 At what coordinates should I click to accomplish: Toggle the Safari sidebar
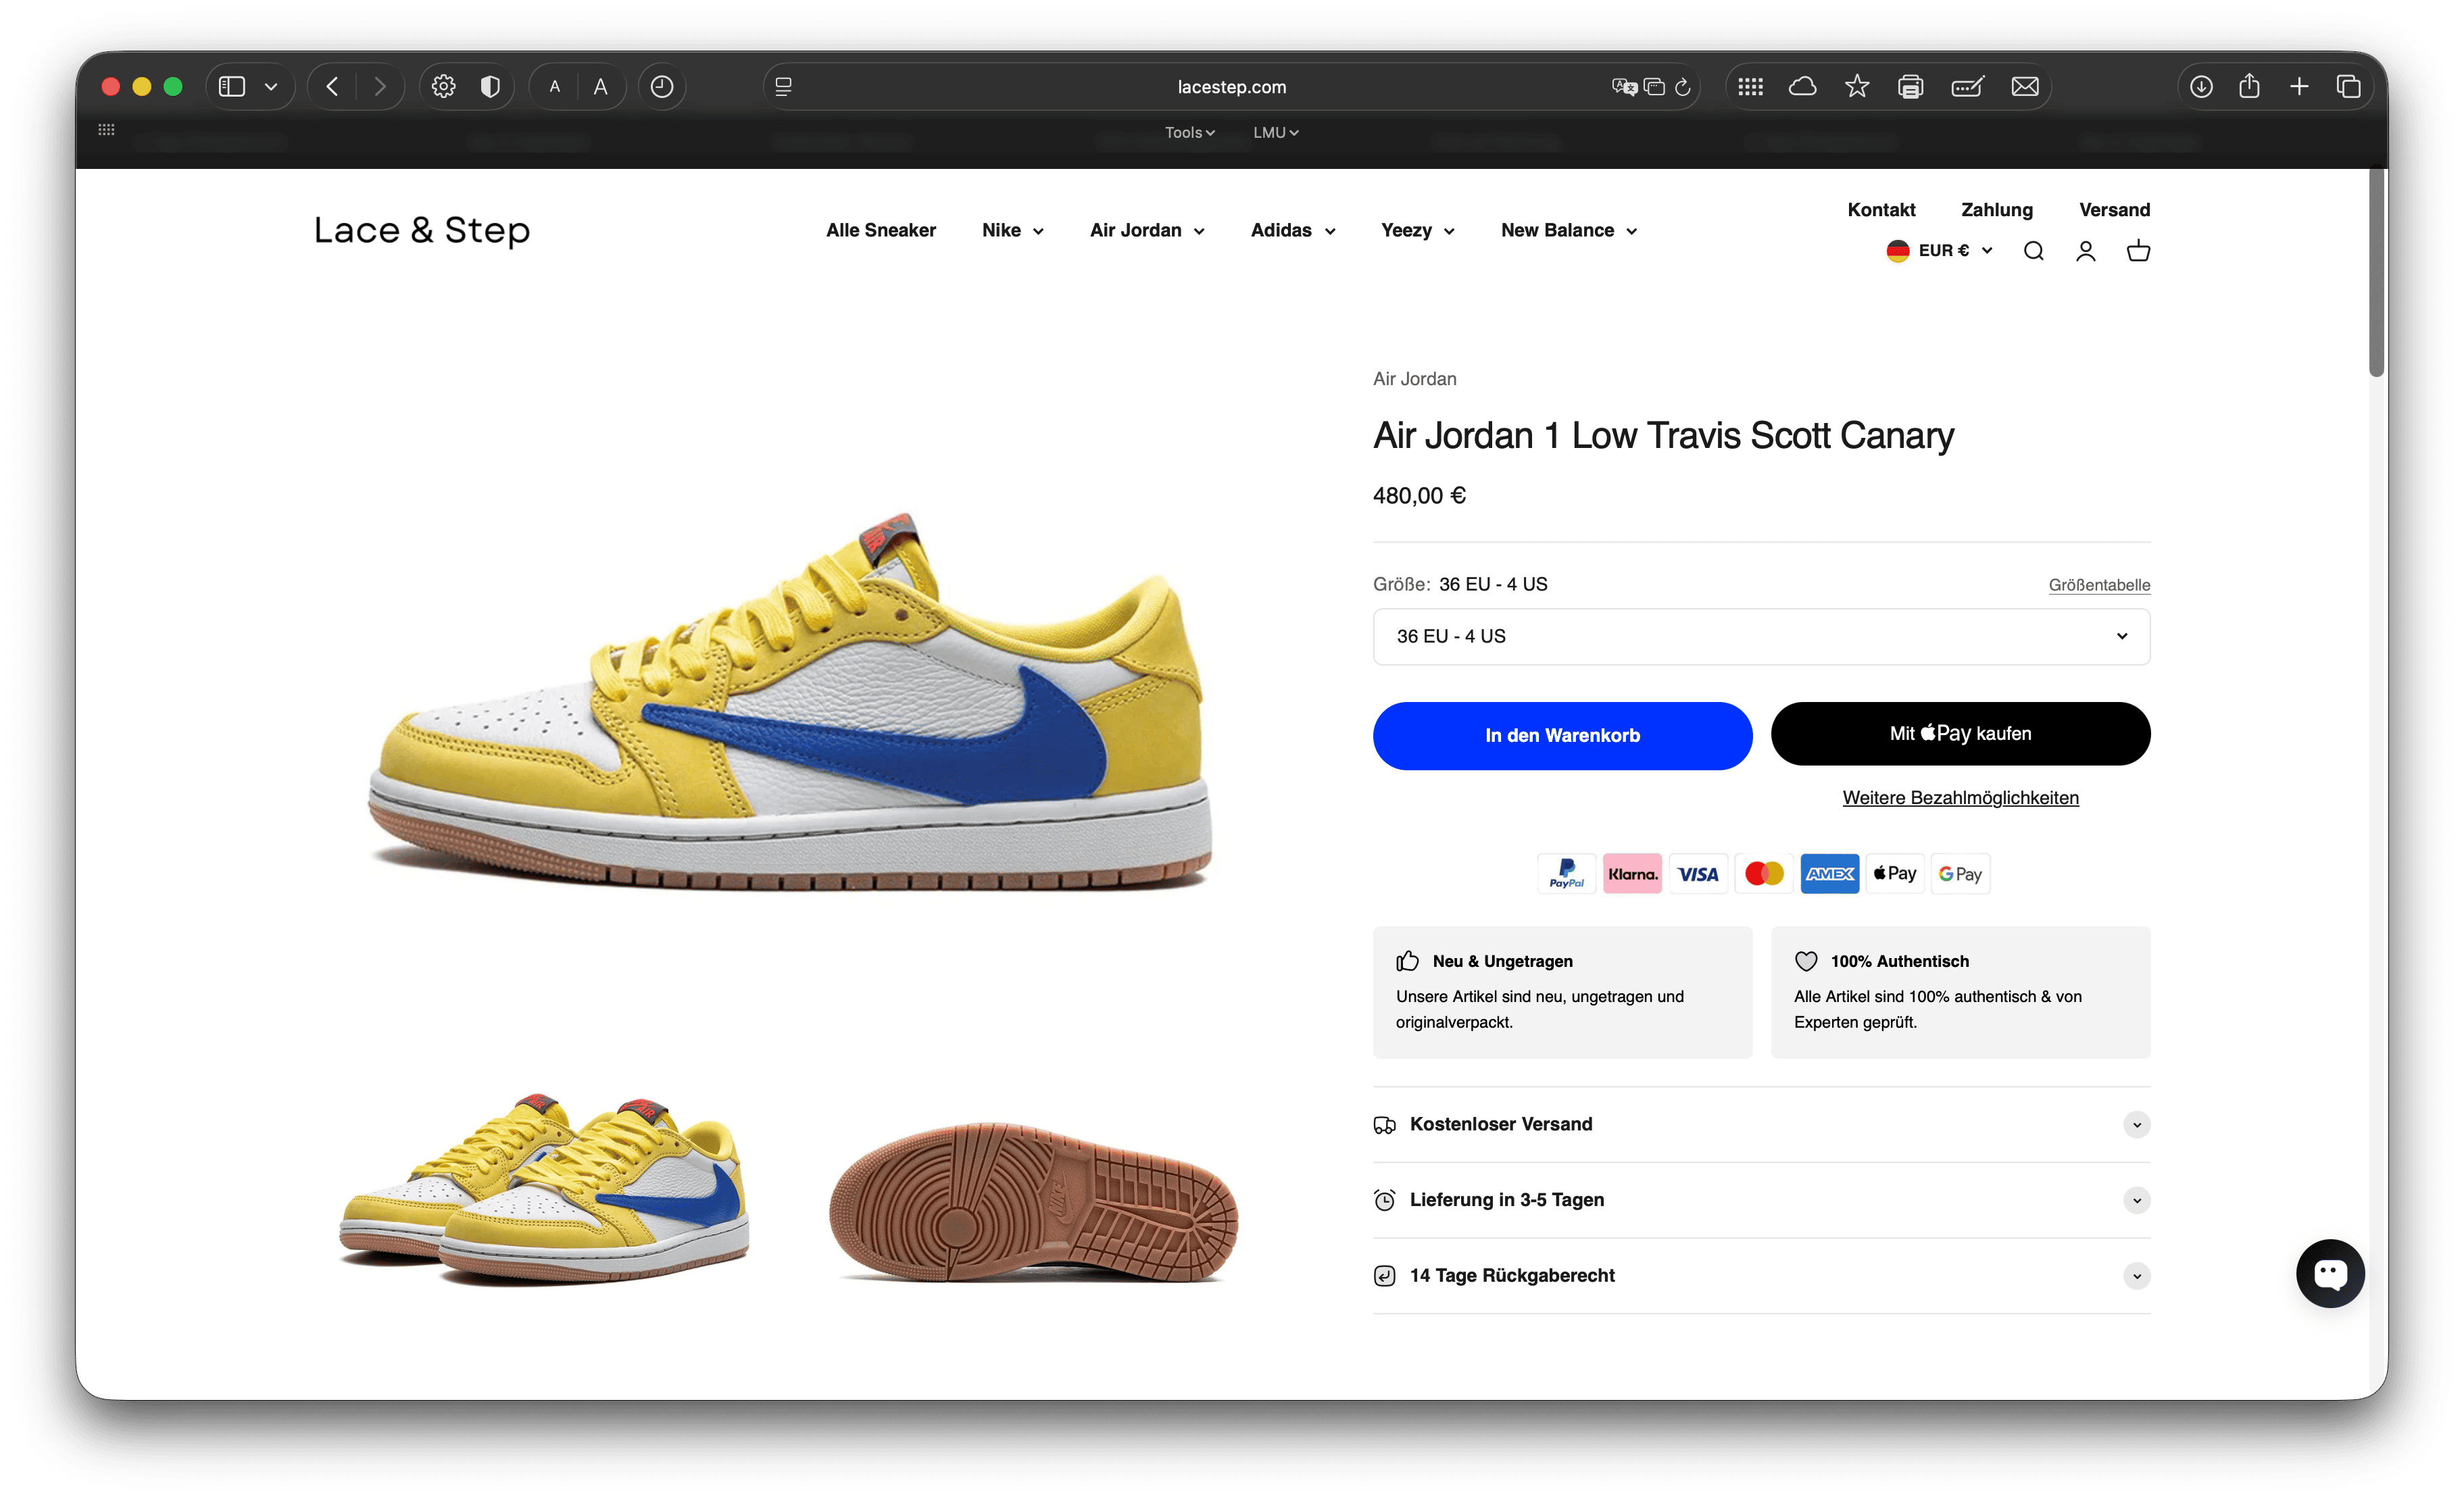[232, 87]
